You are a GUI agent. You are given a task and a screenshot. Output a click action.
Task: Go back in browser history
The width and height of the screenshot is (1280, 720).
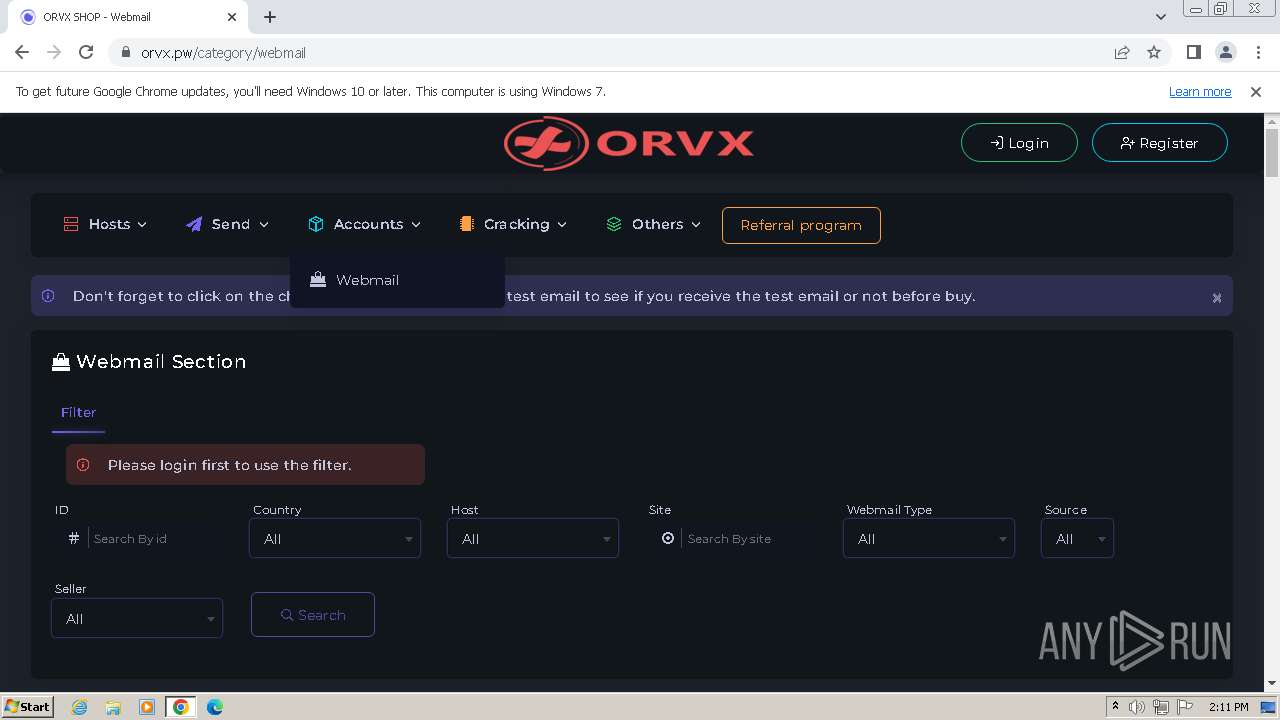[x=22, y=52]
